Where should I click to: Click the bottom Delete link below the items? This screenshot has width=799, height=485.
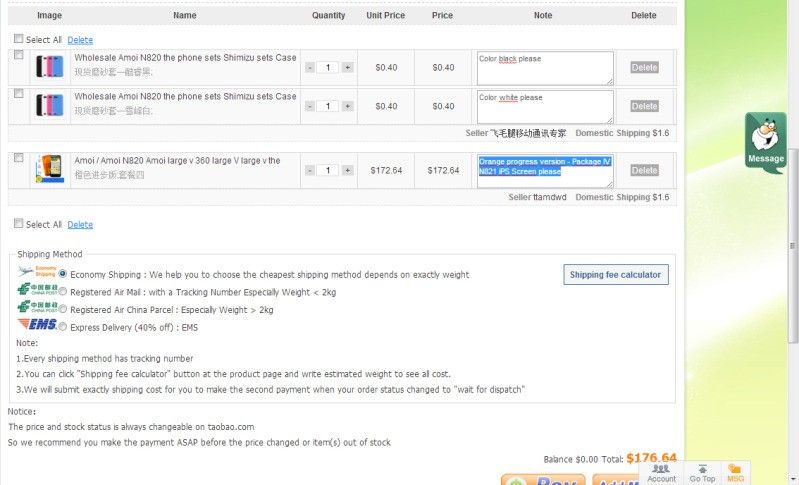point(80,225)
